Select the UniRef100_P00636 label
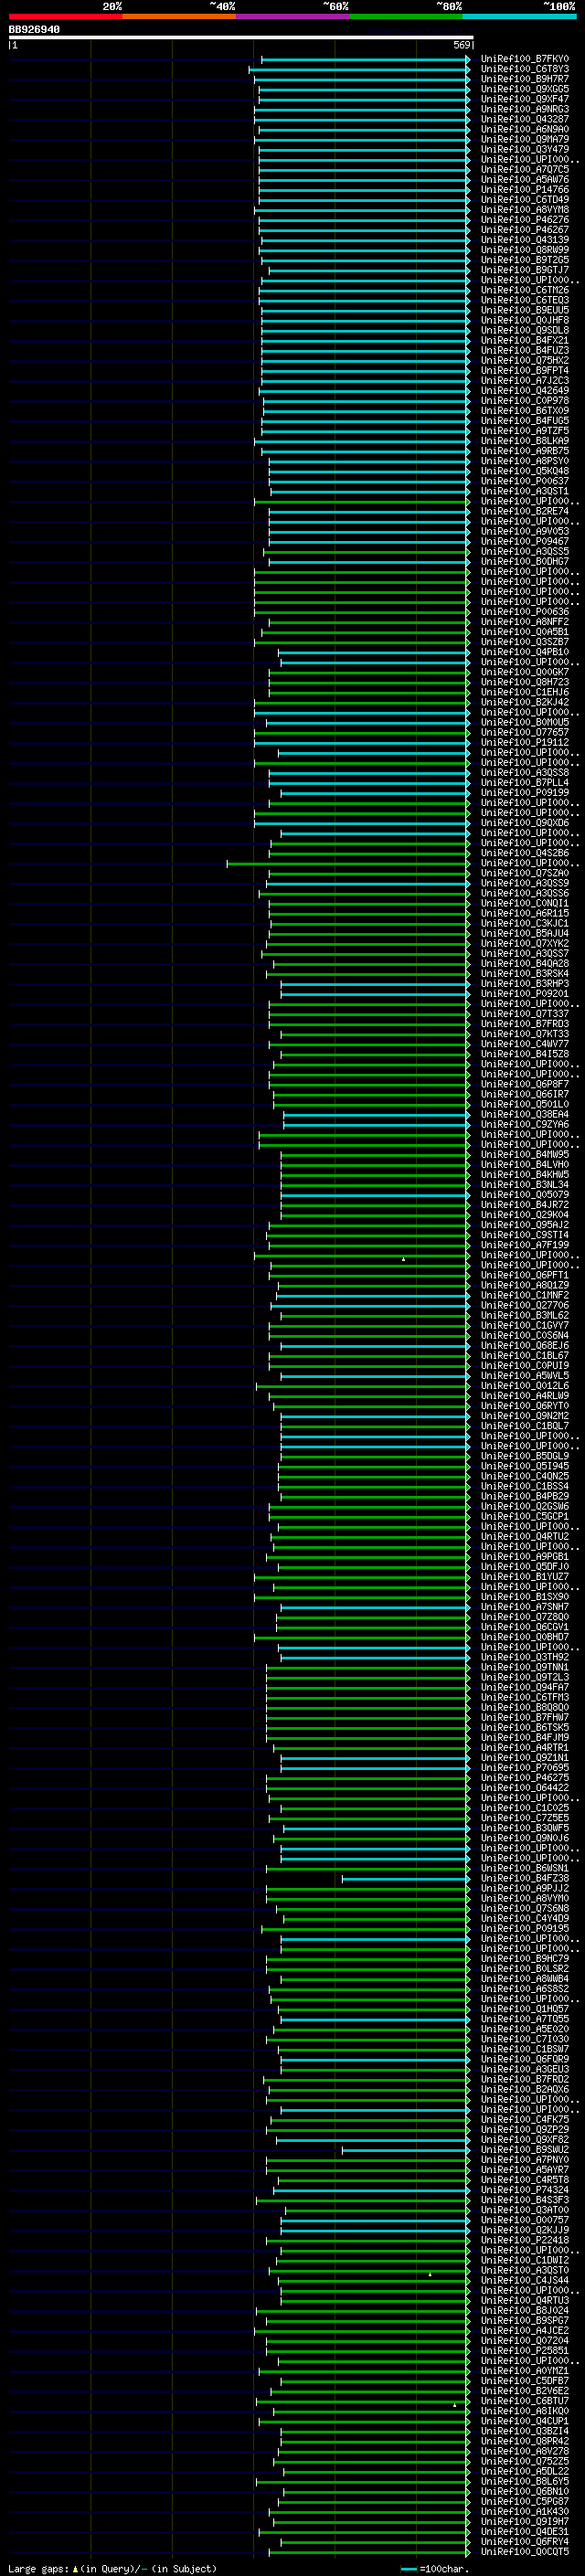This screenshot has width=585, height=2576. click(524, 612)
